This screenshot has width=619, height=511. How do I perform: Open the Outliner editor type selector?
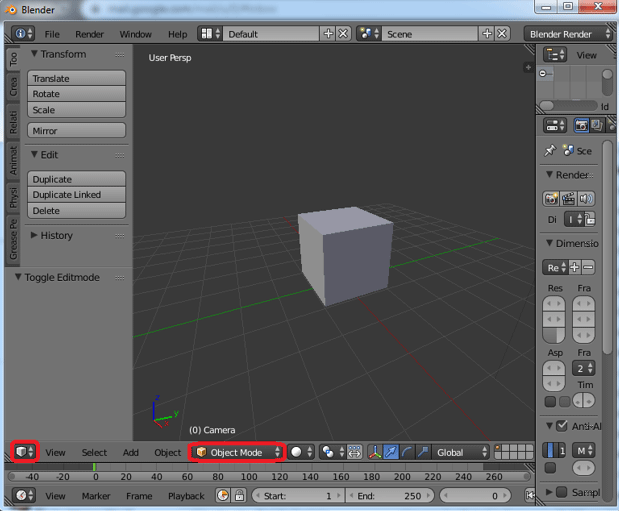[555, 55]
